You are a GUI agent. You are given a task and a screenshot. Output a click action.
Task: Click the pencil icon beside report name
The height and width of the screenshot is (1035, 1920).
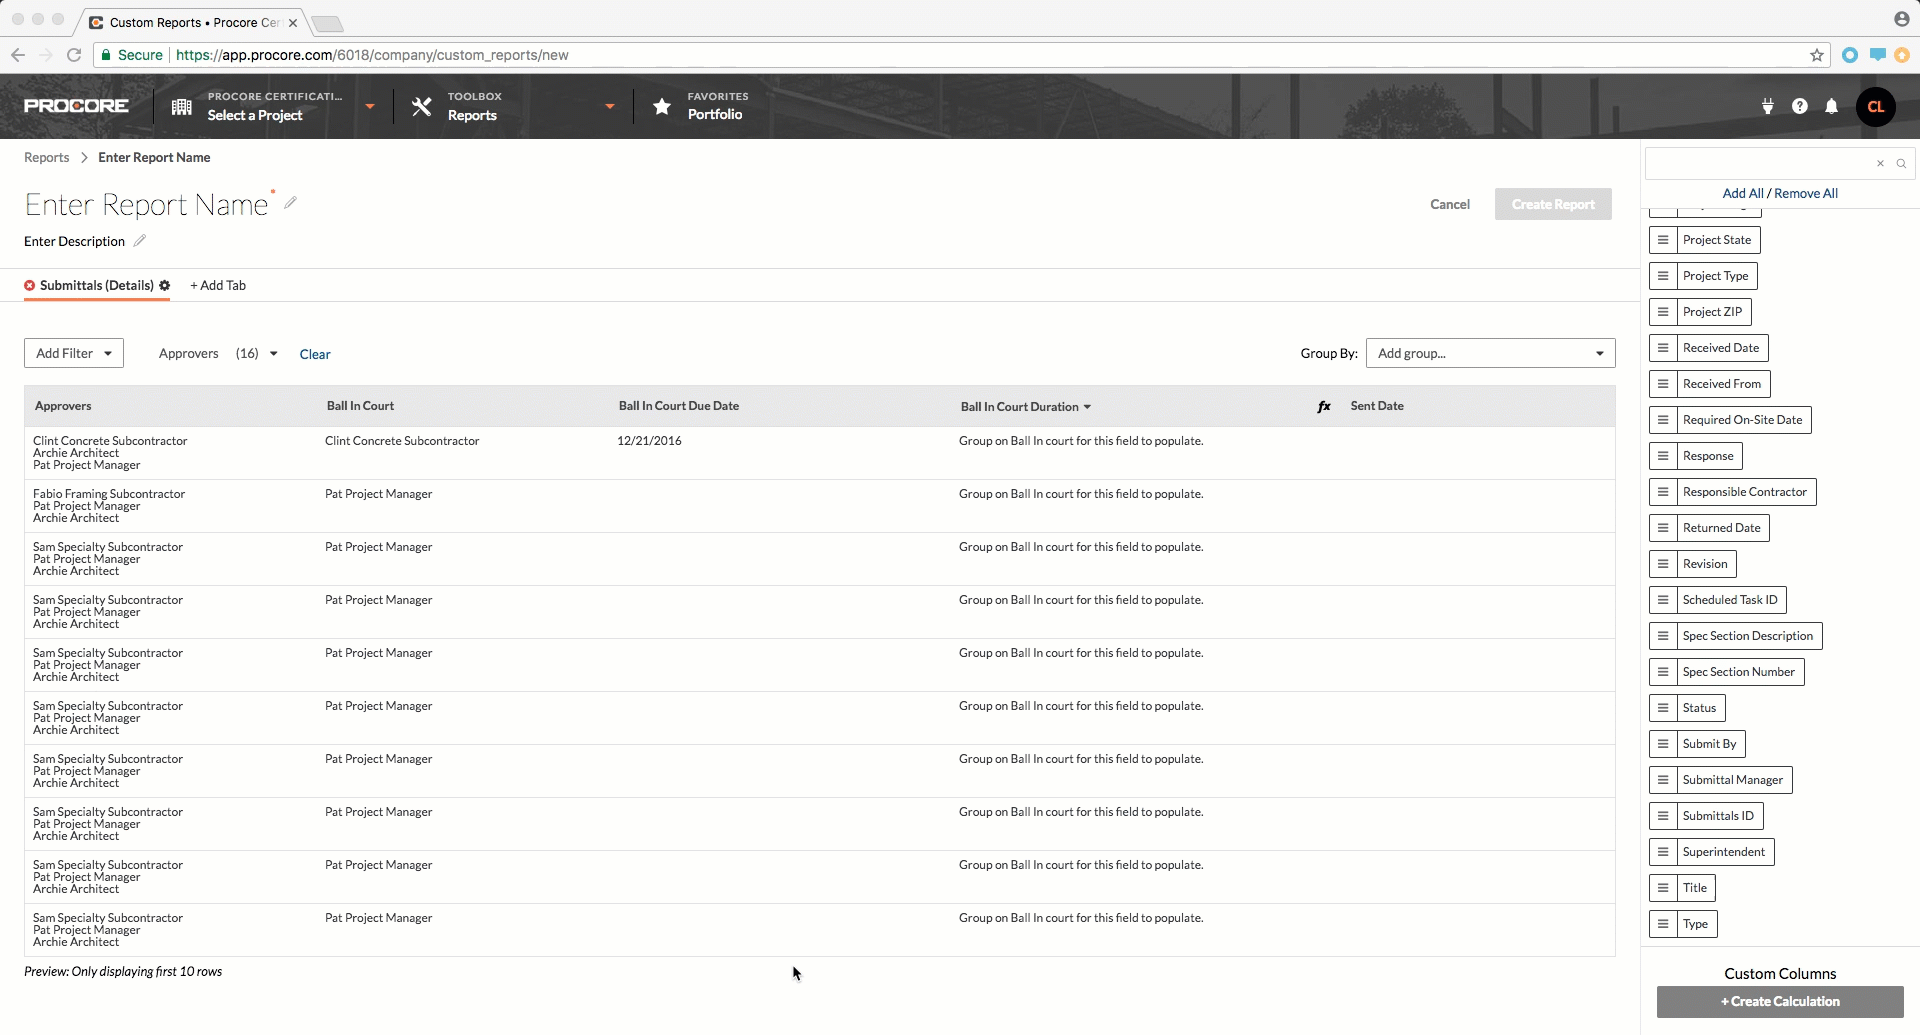click(290, 203)
